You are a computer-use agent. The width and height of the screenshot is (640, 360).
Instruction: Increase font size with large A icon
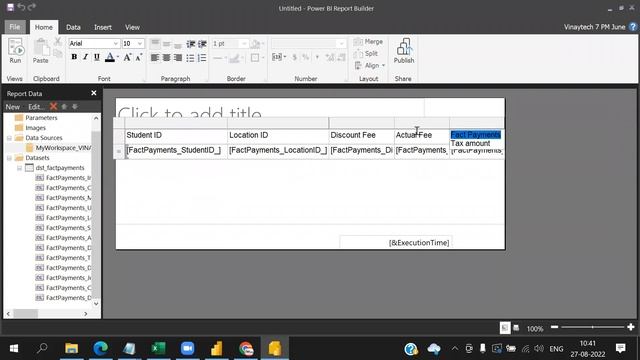pyautogui.click(x=127, y=58)
